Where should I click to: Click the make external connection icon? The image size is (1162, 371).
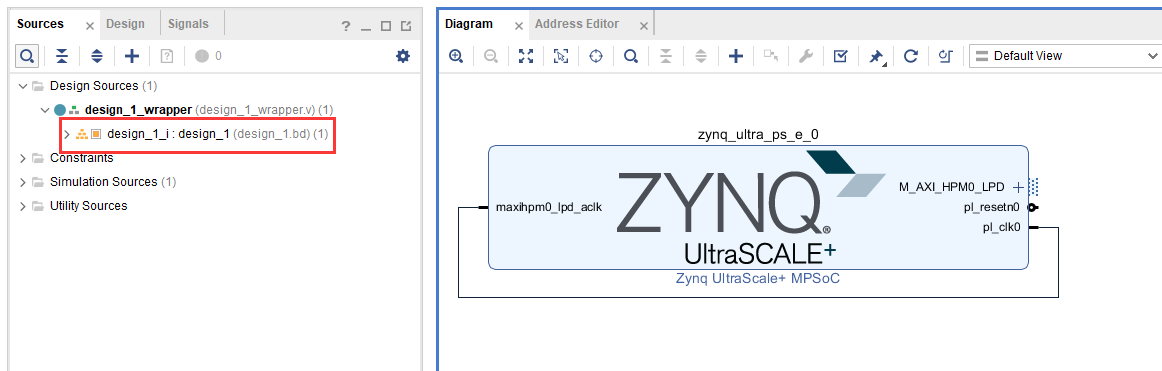[x=771, y=56]
